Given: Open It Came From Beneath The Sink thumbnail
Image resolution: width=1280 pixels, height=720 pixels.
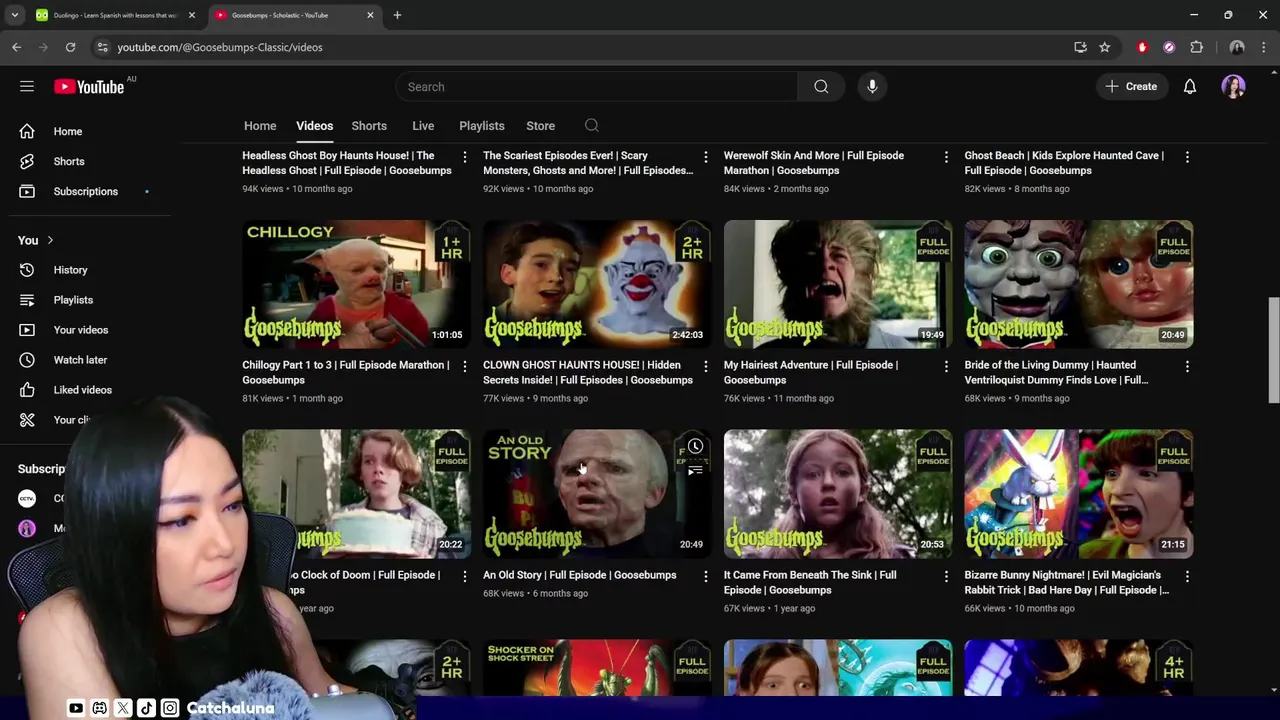Looking at the screenshot, I should [838, 494].
